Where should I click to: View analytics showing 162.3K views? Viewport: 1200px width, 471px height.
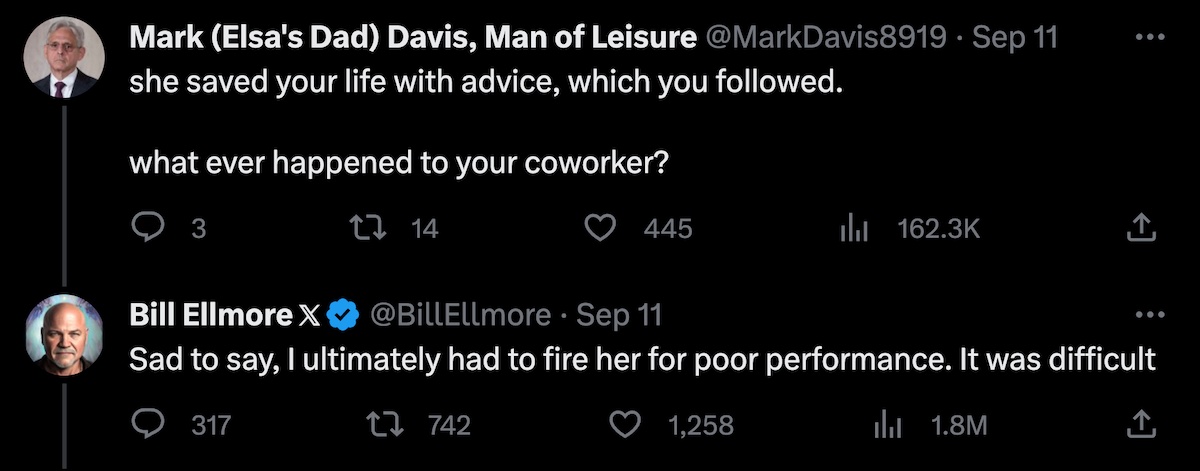[851, 229]
